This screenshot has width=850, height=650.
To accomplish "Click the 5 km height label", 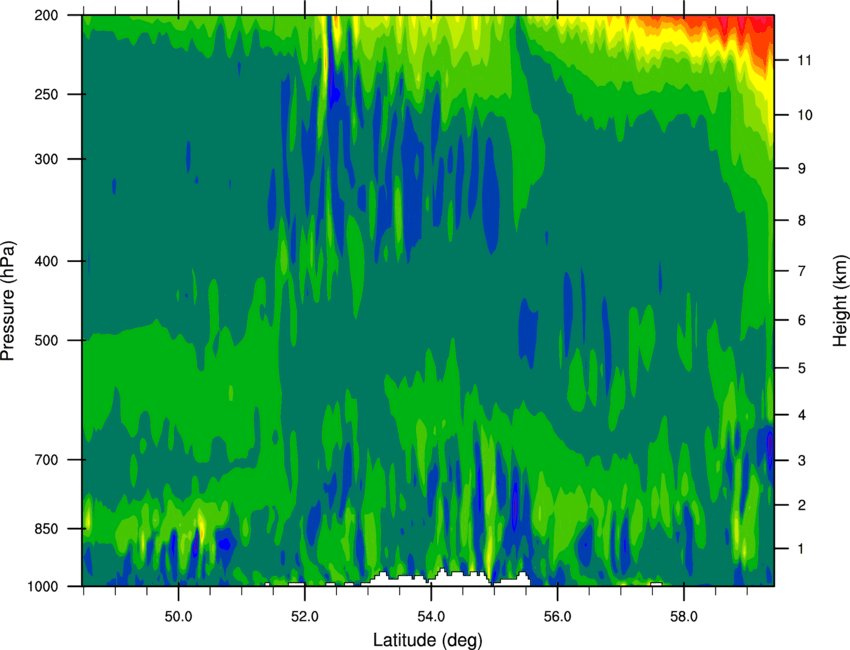I will [802, 368].
